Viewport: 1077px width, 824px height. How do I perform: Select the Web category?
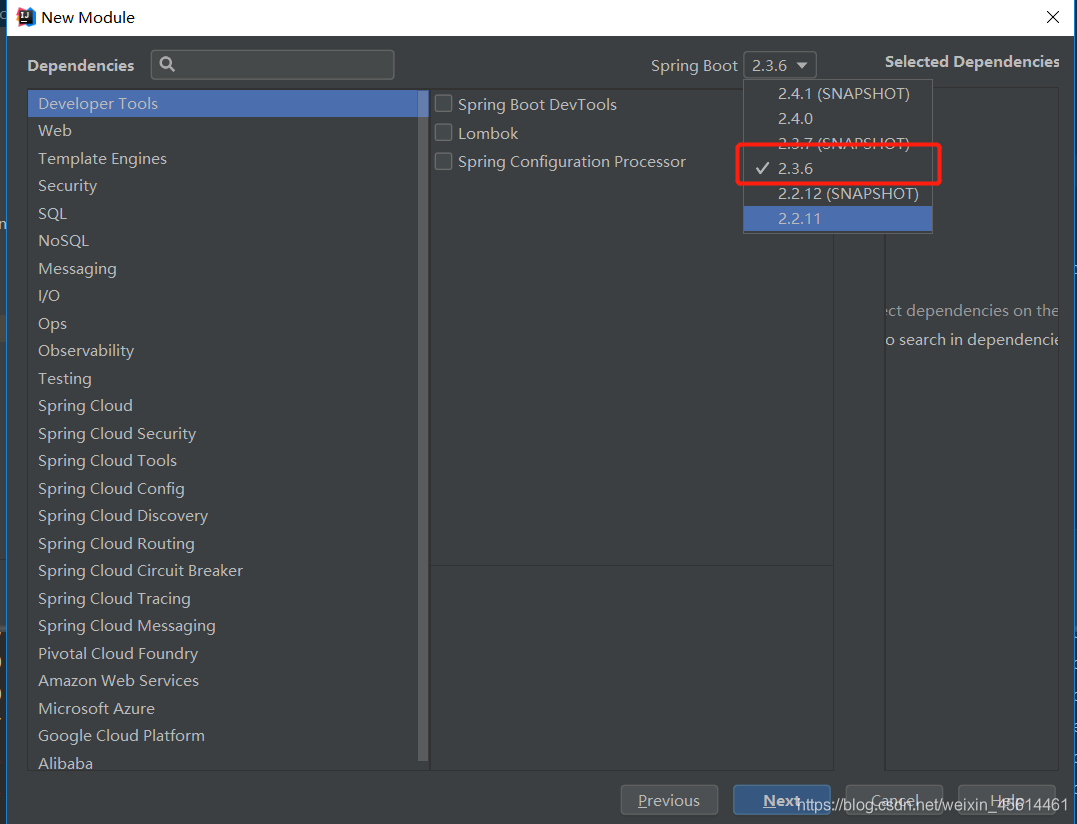pyautogui.click(x=223, y=130)
